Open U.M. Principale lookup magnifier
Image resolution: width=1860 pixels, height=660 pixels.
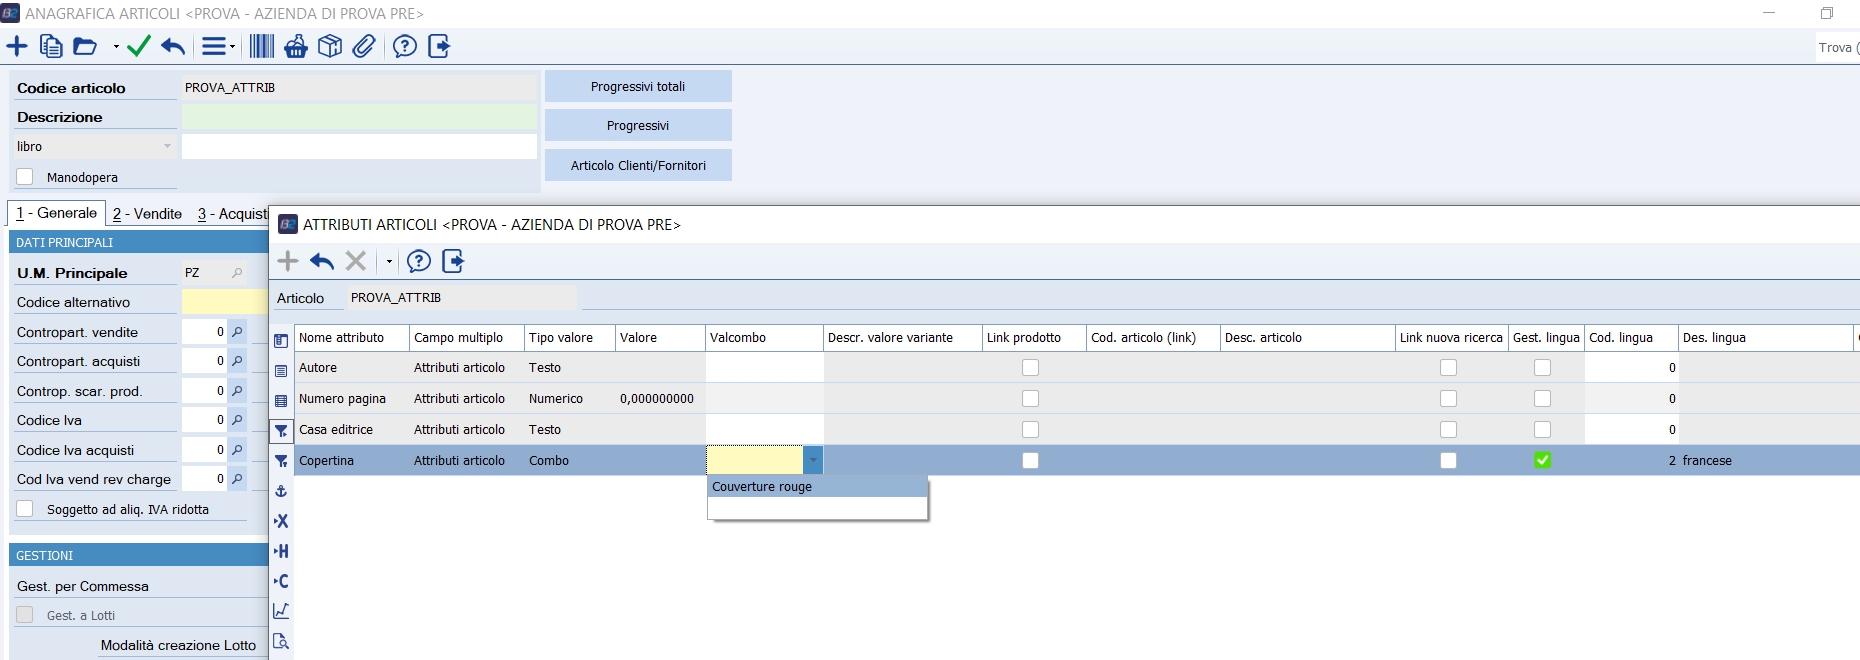tap(237, 273)
